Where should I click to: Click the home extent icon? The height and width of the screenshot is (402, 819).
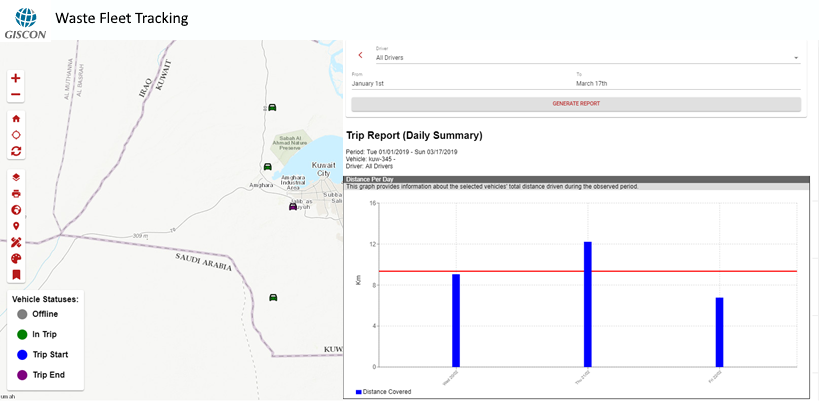coord(16,118)
